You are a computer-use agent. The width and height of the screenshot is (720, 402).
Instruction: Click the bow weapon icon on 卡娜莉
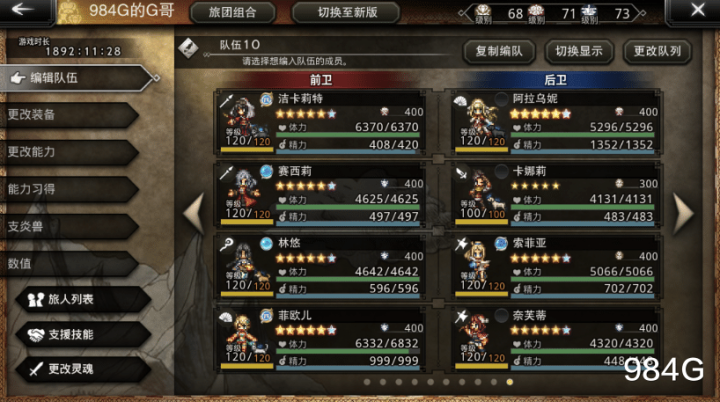point(461,173)
